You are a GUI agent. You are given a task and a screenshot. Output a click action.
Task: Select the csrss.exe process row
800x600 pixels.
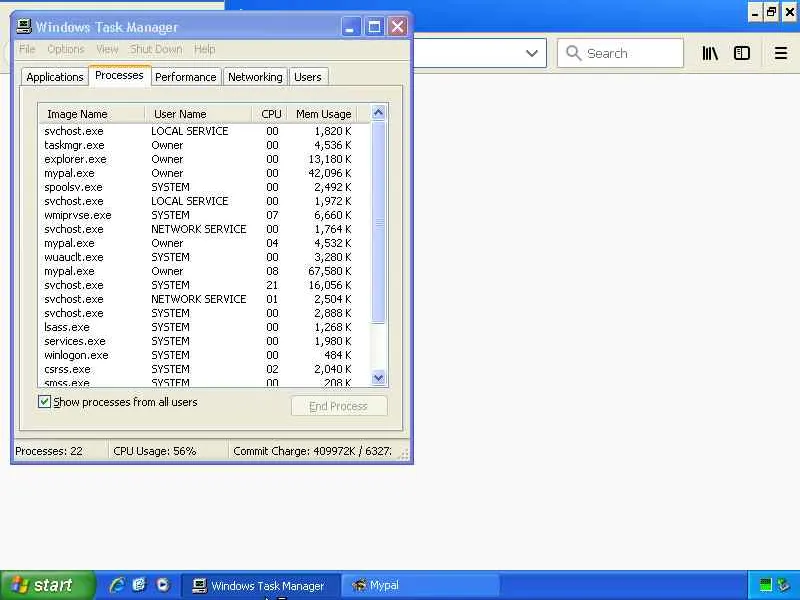204,369
